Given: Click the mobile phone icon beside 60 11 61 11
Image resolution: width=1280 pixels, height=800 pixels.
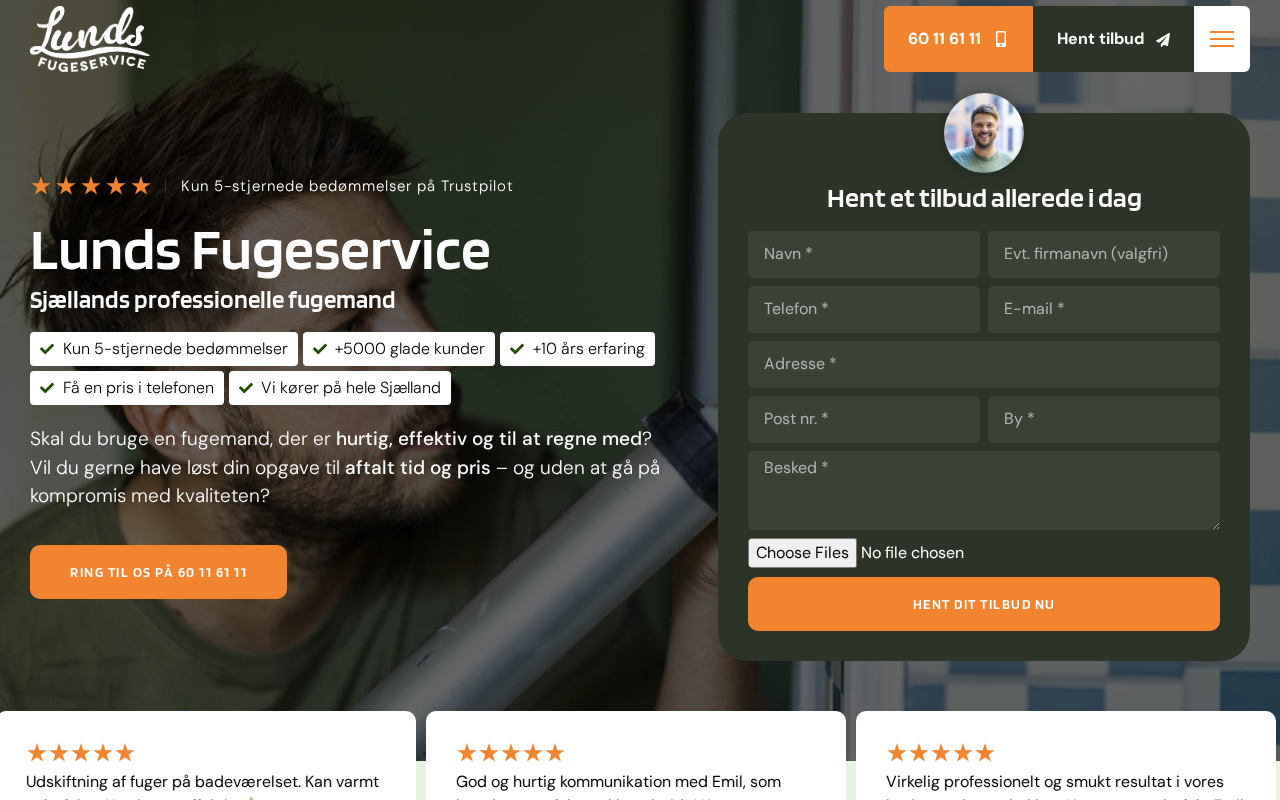Looking at the screenshot, I should coord(1001,39).
